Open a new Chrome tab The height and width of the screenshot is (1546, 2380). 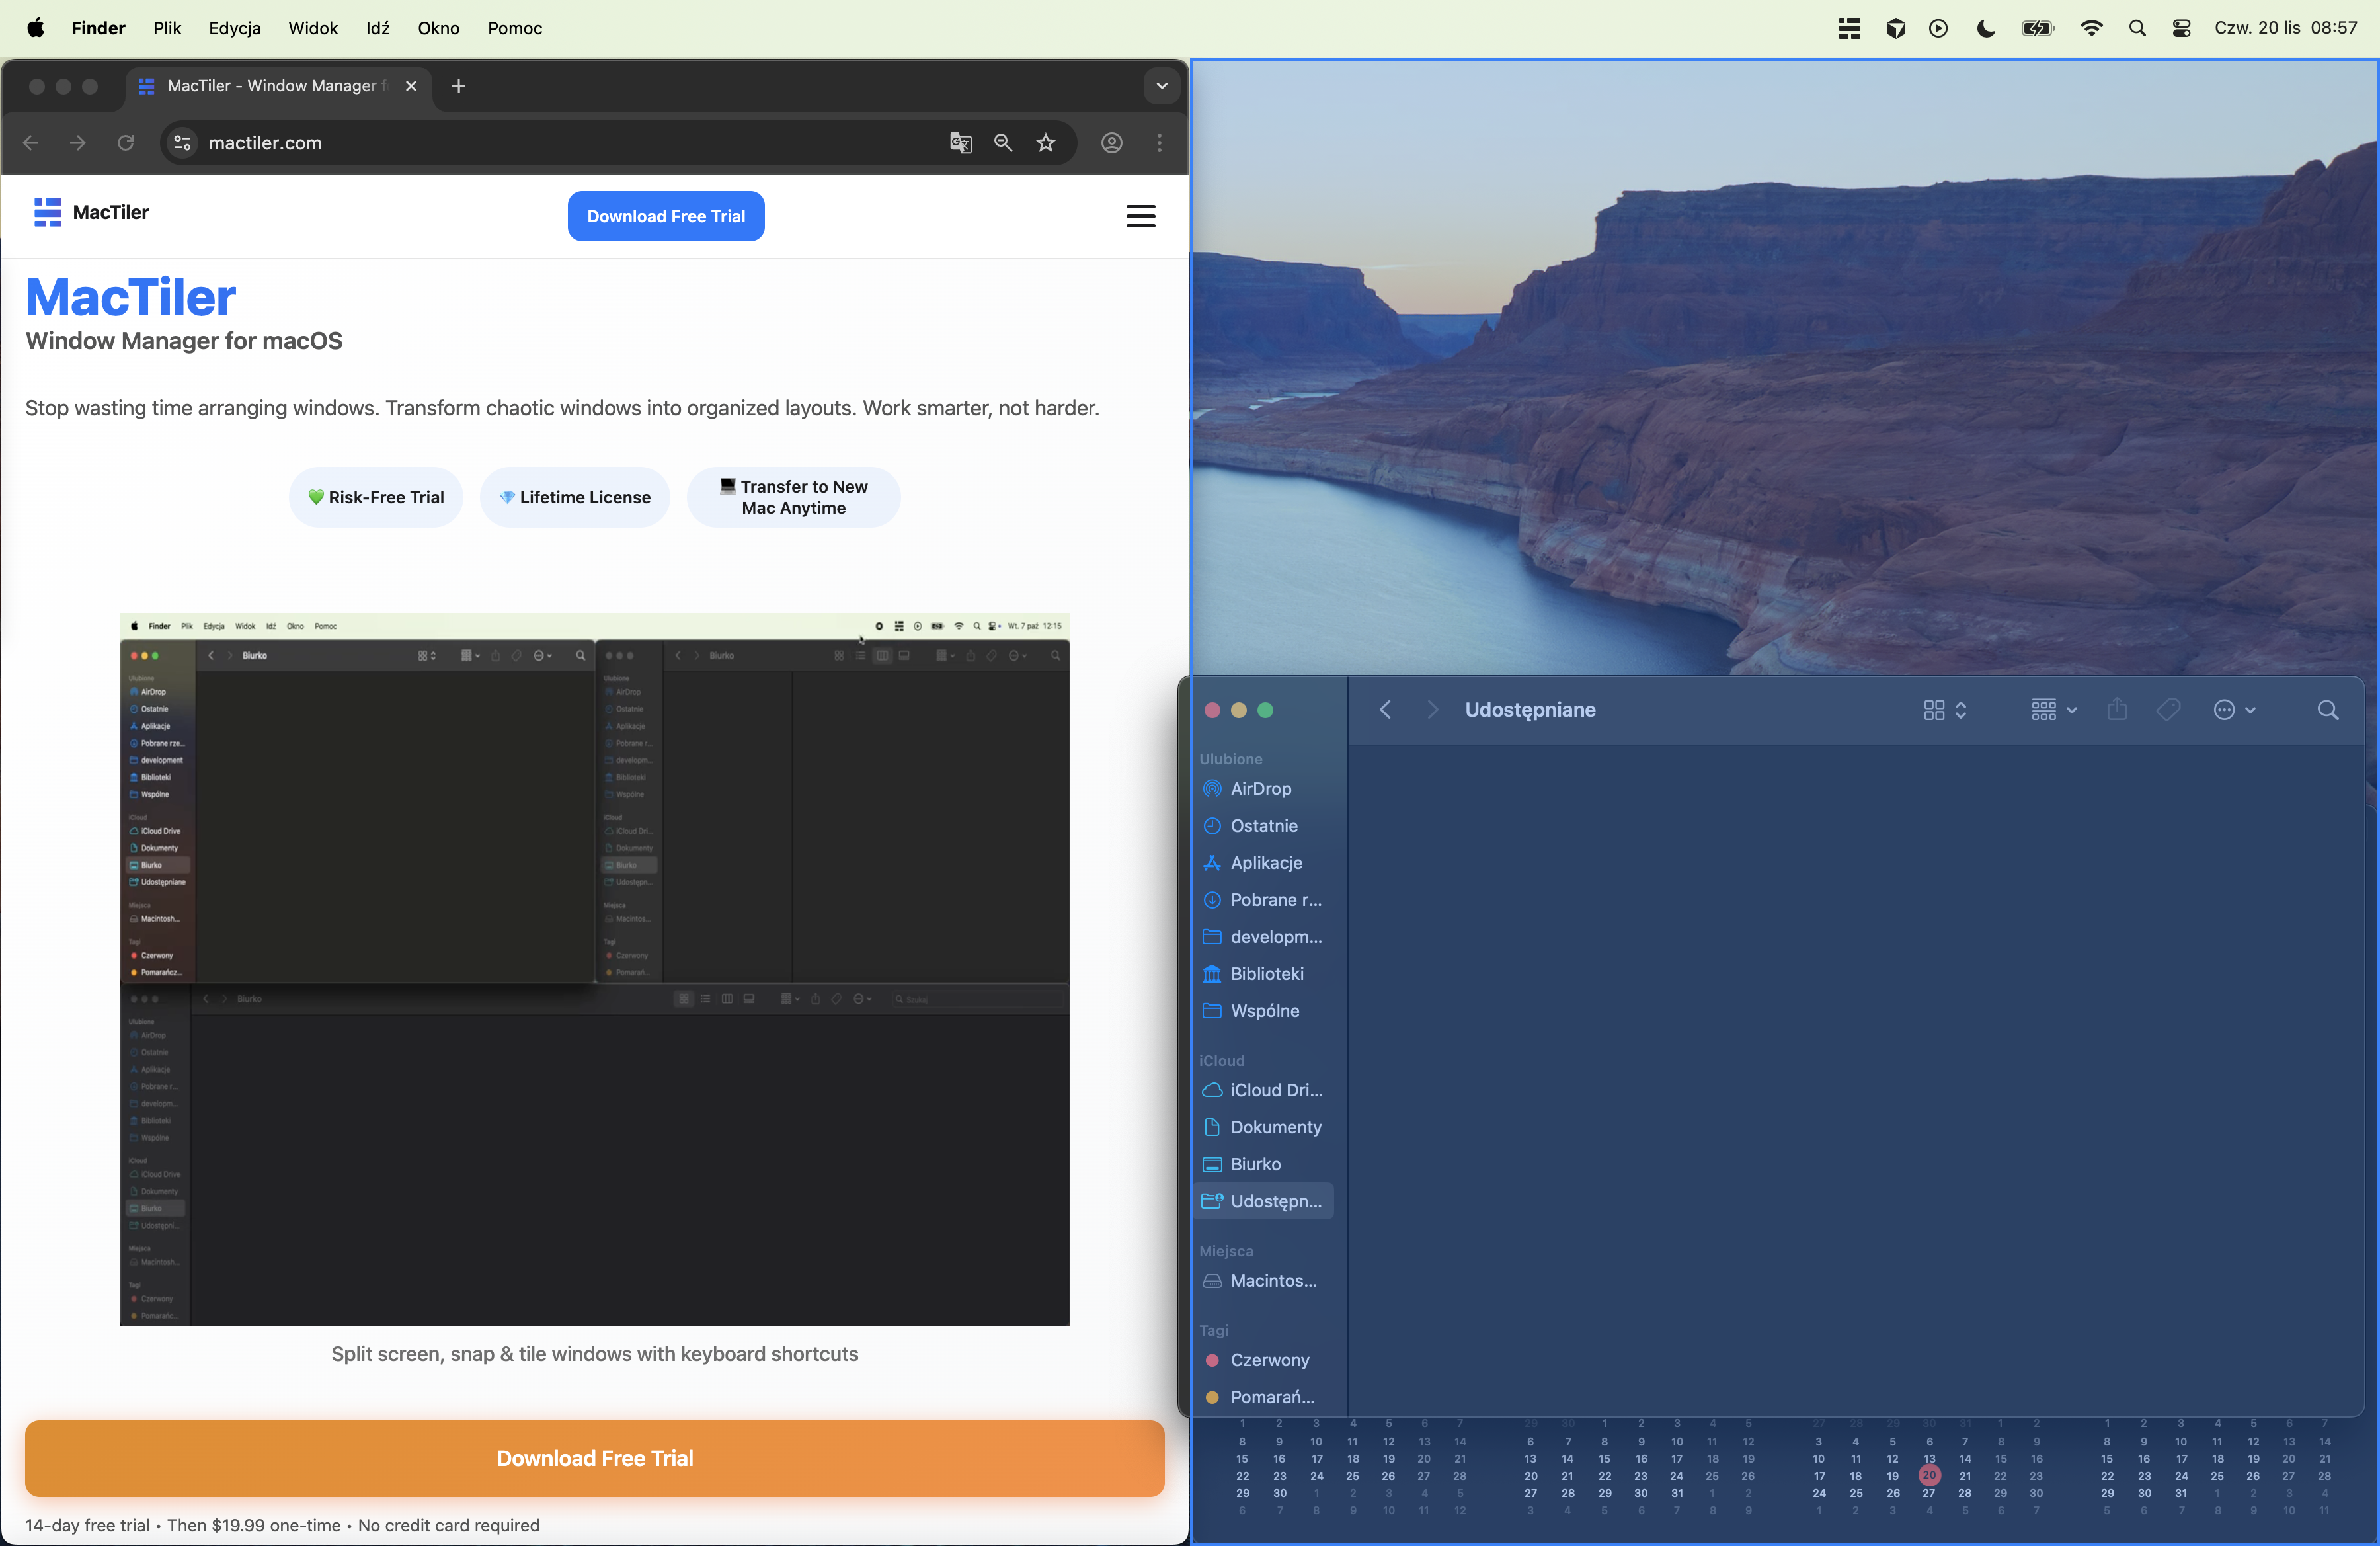tap(458, 86)
